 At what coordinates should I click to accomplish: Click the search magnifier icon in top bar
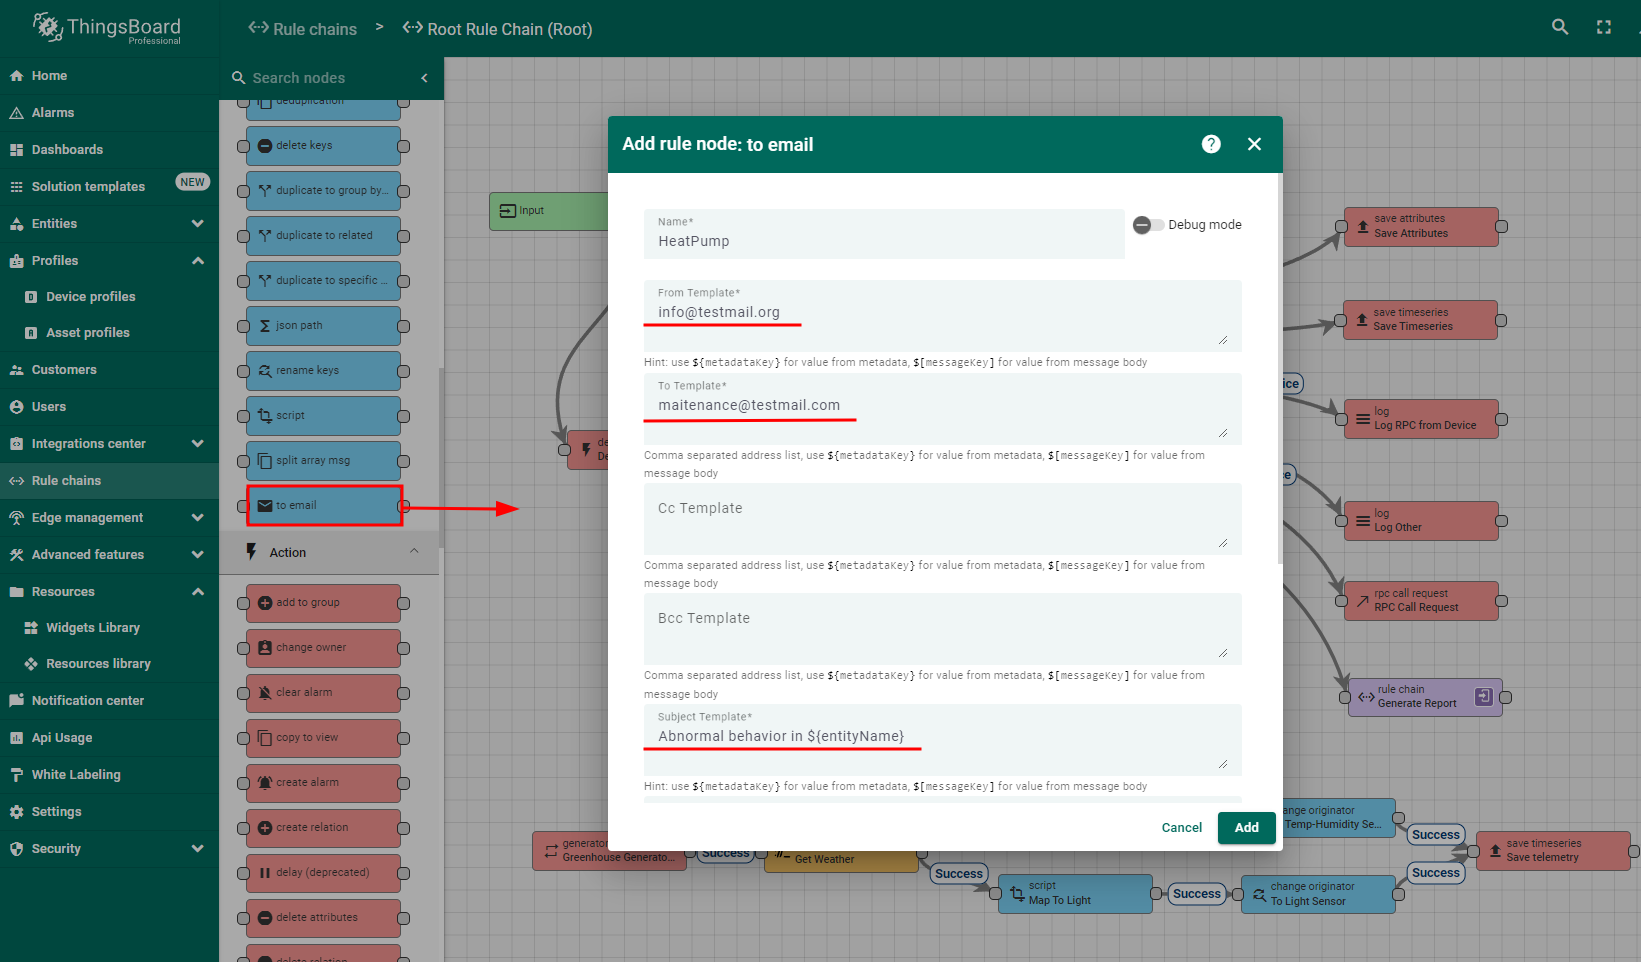pos(1559,27)
